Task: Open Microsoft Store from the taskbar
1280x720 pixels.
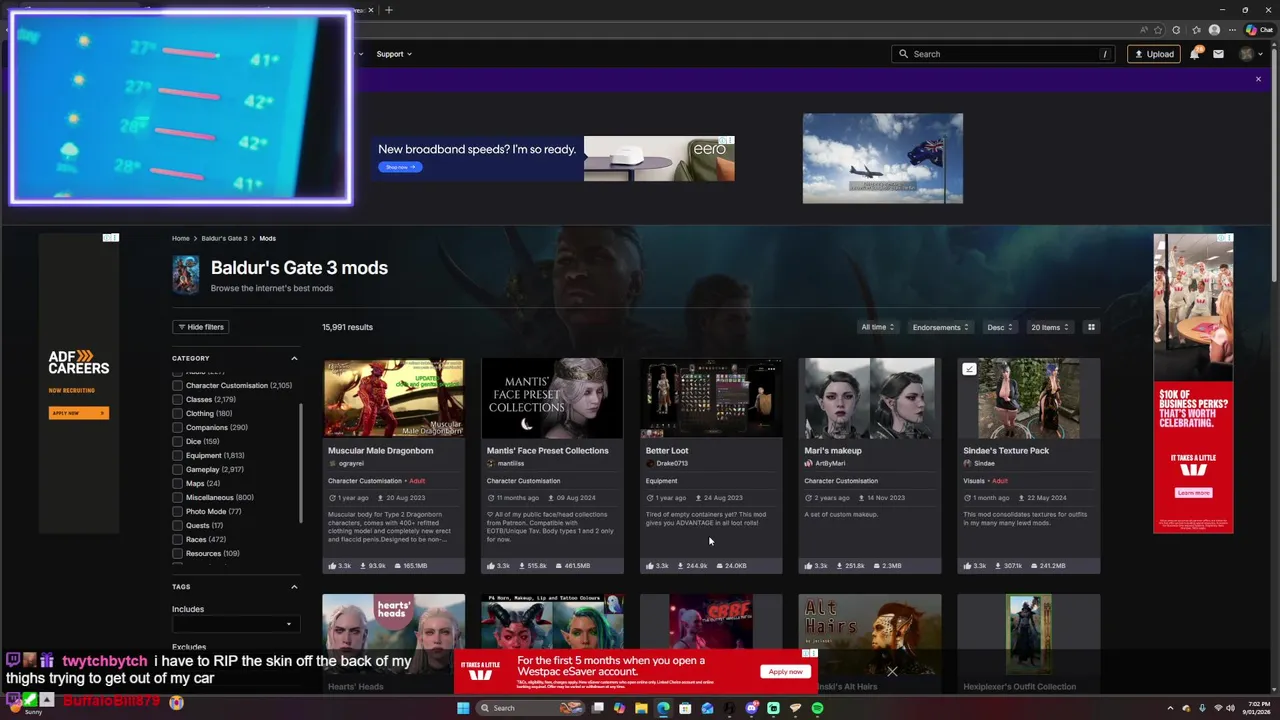Action: point(685,708)
